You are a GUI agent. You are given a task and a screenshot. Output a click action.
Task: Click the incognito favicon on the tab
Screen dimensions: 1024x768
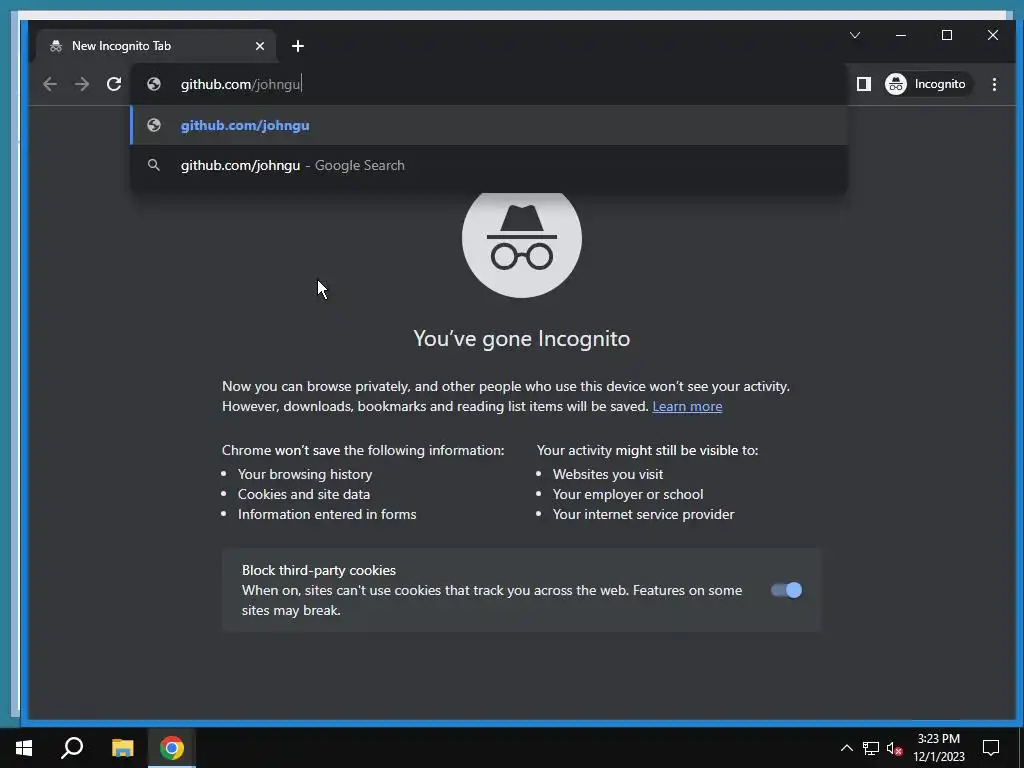pyautogui.click(x=56, y=46)
